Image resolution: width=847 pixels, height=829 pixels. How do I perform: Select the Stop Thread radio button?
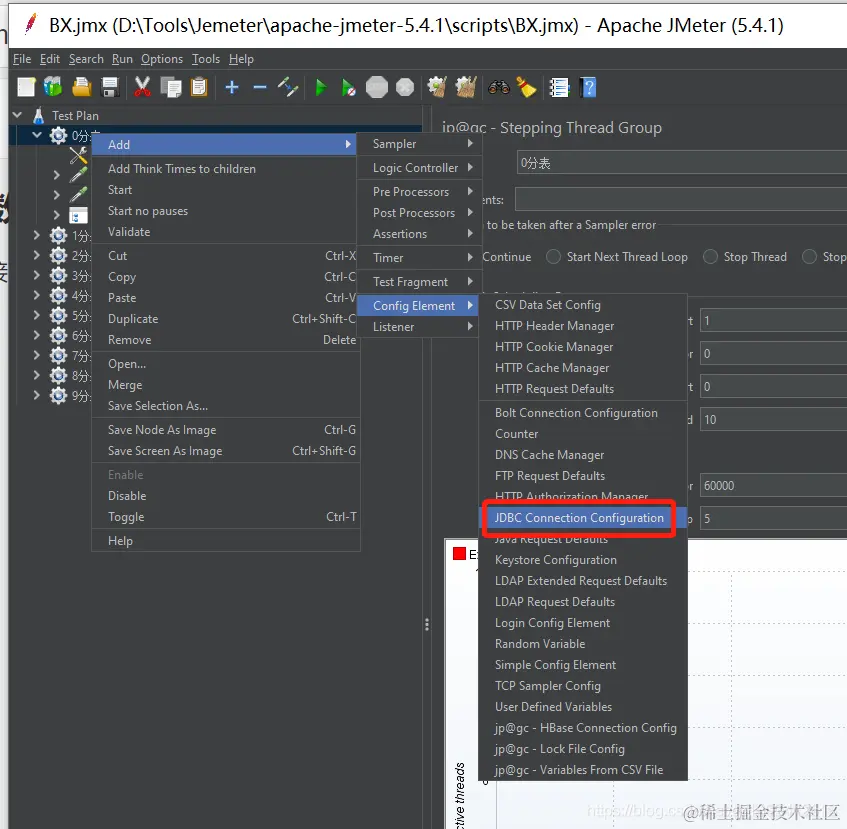pyautogui.click(x=710, y=257)
